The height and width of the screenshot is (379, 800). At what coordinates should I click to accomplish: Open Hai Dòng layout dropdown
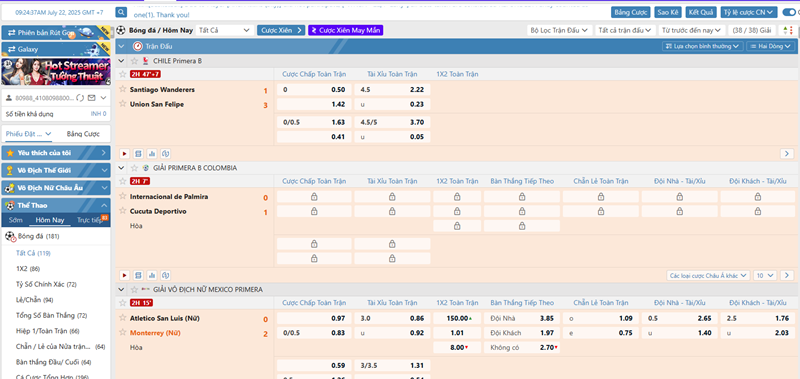771,46
